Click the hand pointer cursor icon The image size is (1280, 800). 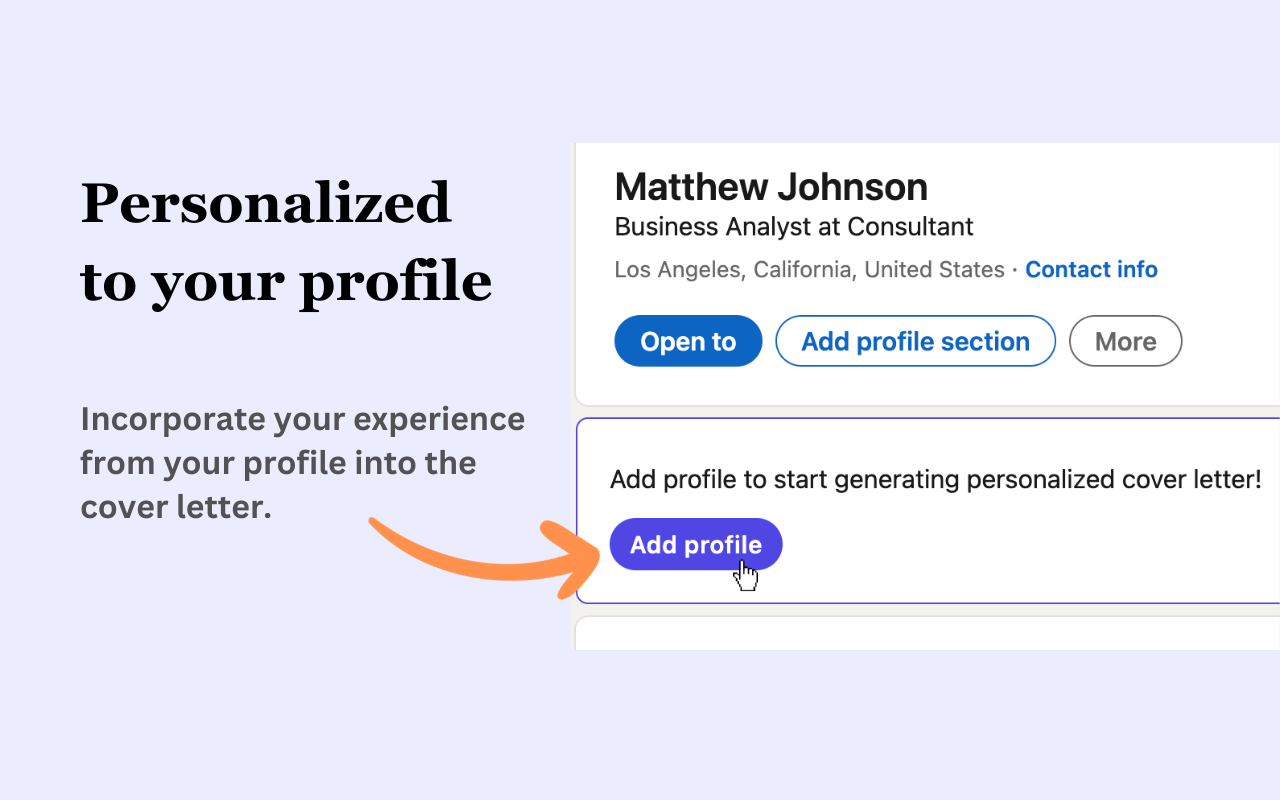pyautogui.click(x=746, y=575)
